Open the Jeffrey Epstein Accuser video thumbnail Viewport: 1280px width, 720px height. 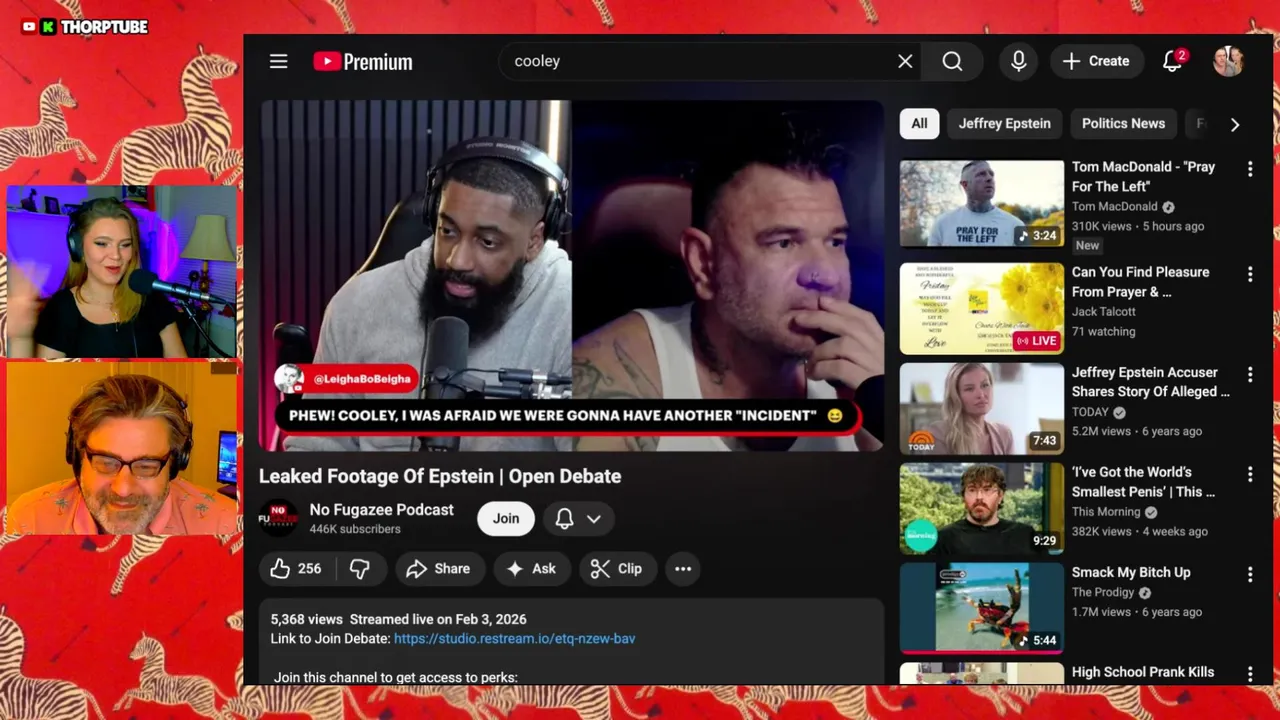pyautogui.click(x=981, y=408)
